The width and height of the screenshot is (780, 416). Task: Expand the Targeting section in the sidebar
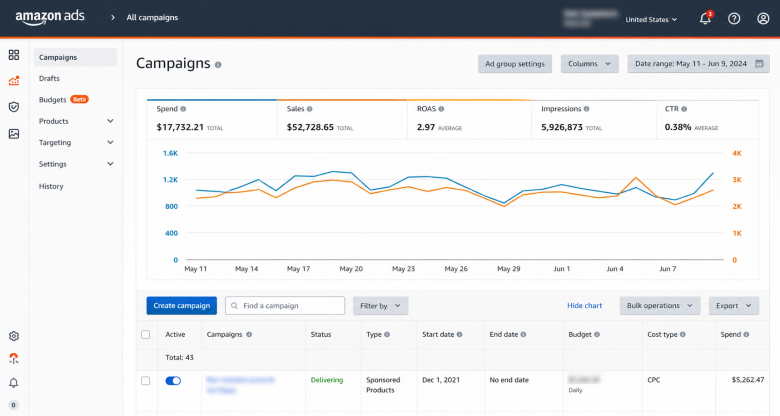[x=76, y=142]
